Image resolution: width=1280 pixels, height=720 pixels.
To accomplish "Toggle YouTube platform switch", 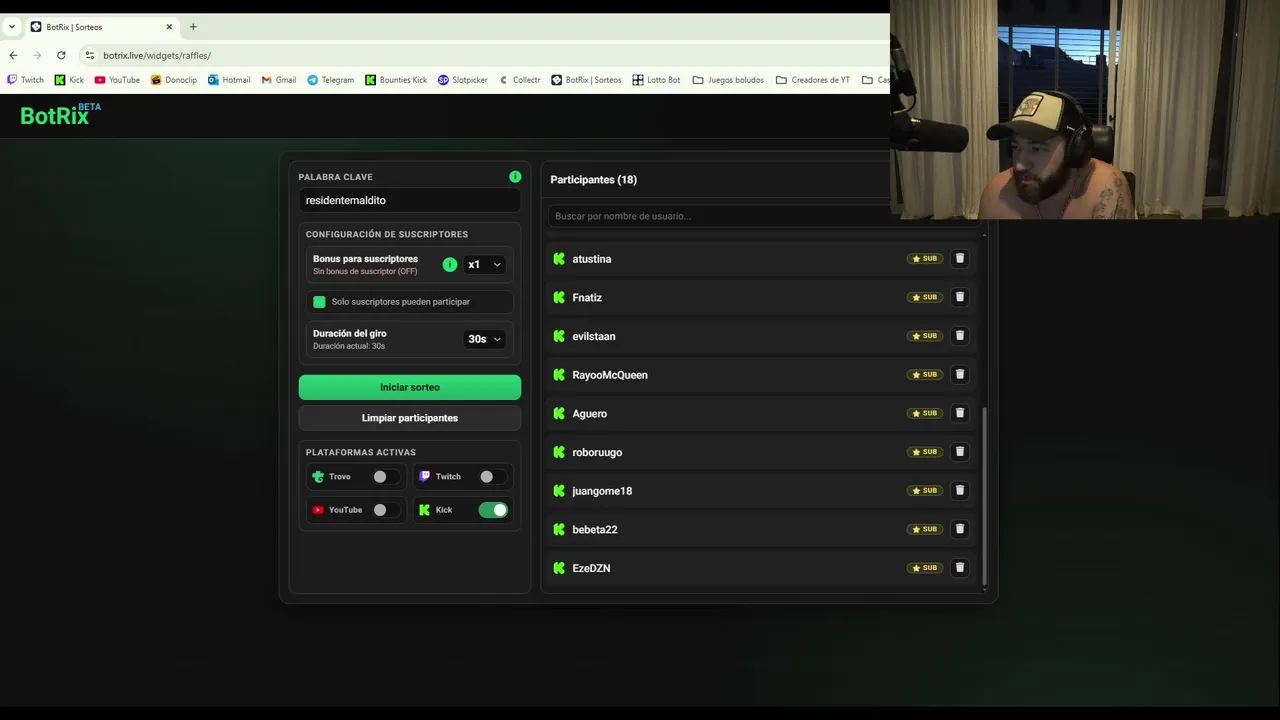I will point(385,510).
